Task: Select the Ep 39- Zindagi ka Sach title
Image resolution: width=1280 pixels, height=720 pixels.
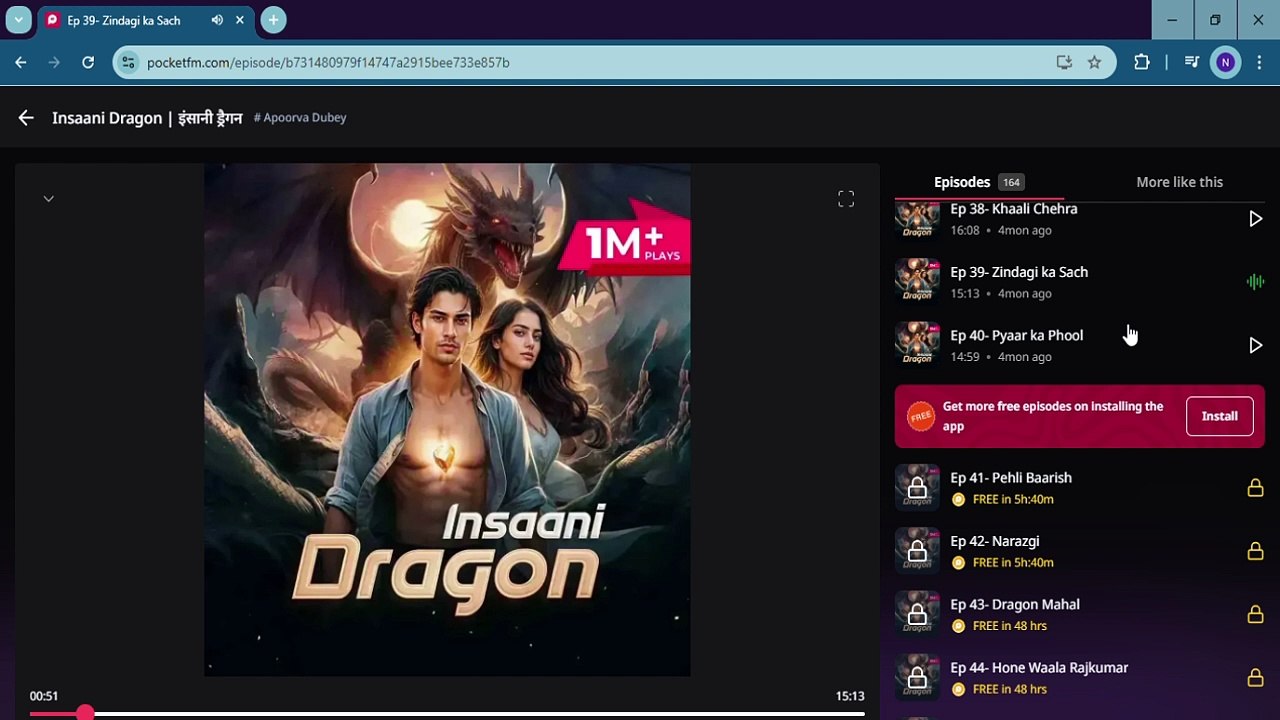Action: pos(1019,272)
